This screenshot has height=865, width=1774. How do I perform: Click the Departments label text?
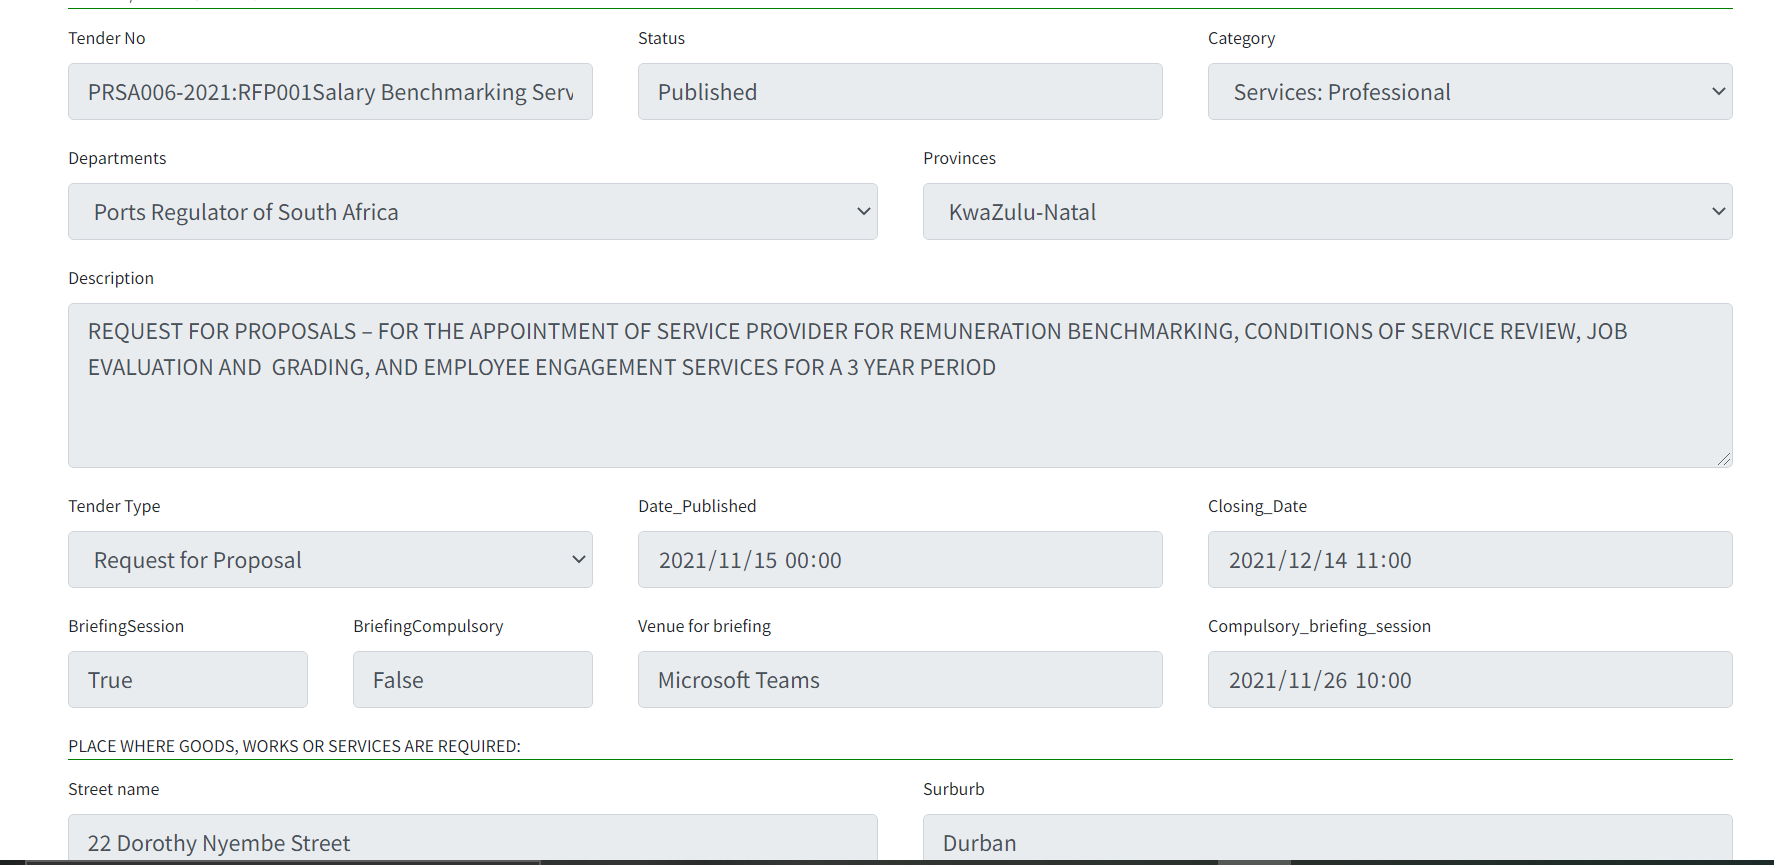click(117, 158)
